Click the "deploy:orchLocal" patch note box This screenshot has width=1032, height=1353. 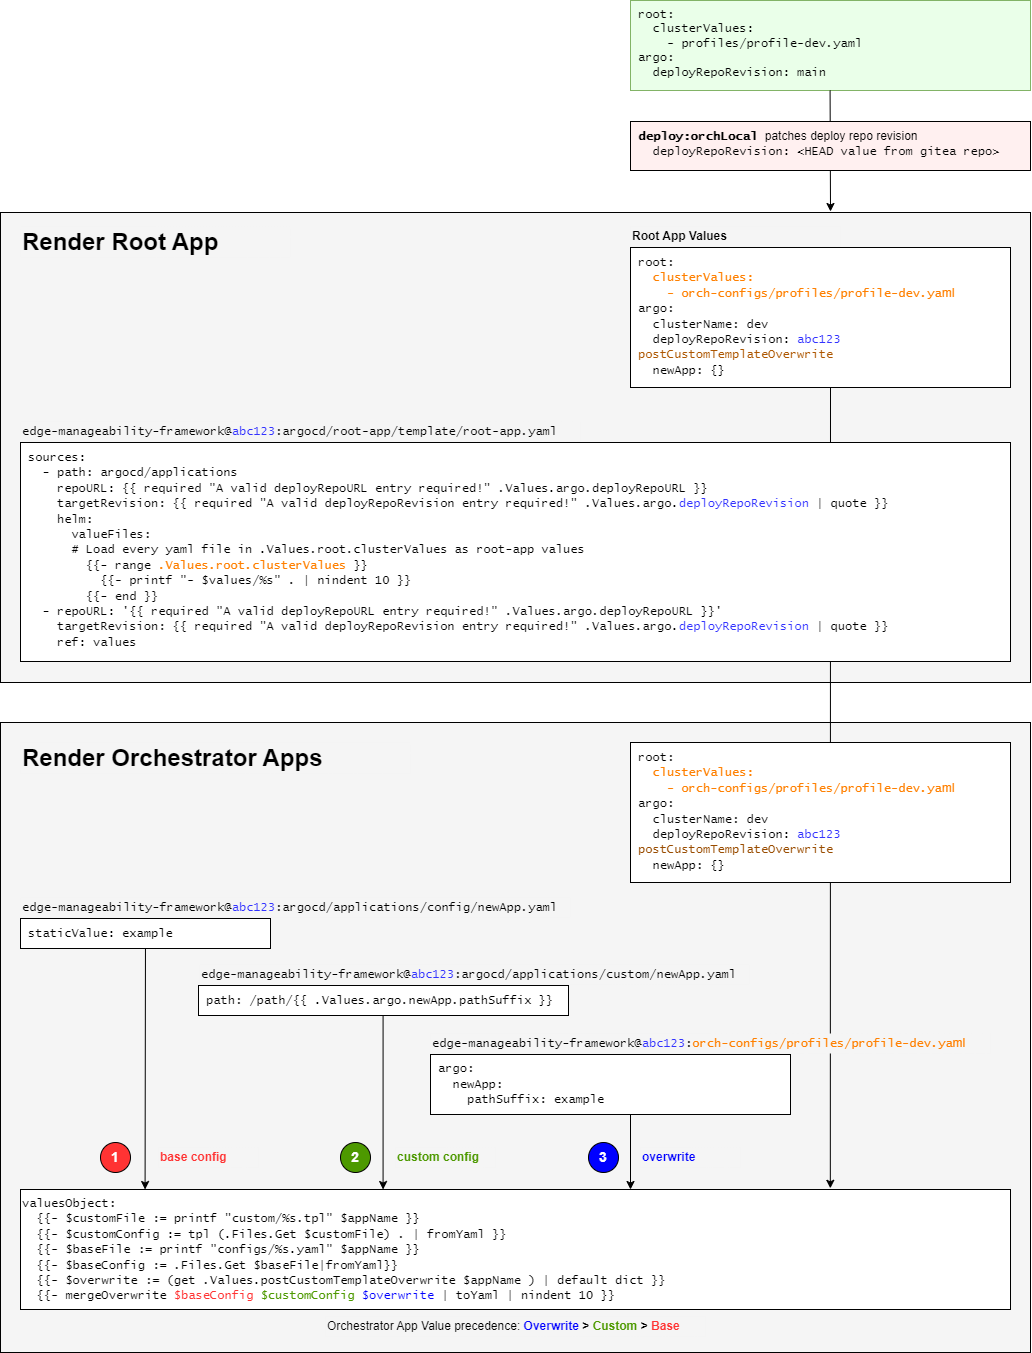click(x=830, y=146)
